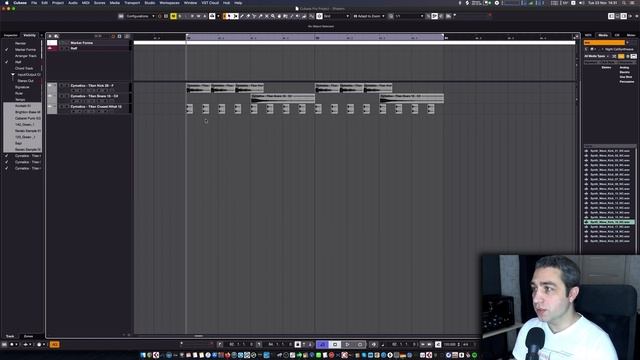Click the Record transport button
640x360 pixels.
(360, 344)
